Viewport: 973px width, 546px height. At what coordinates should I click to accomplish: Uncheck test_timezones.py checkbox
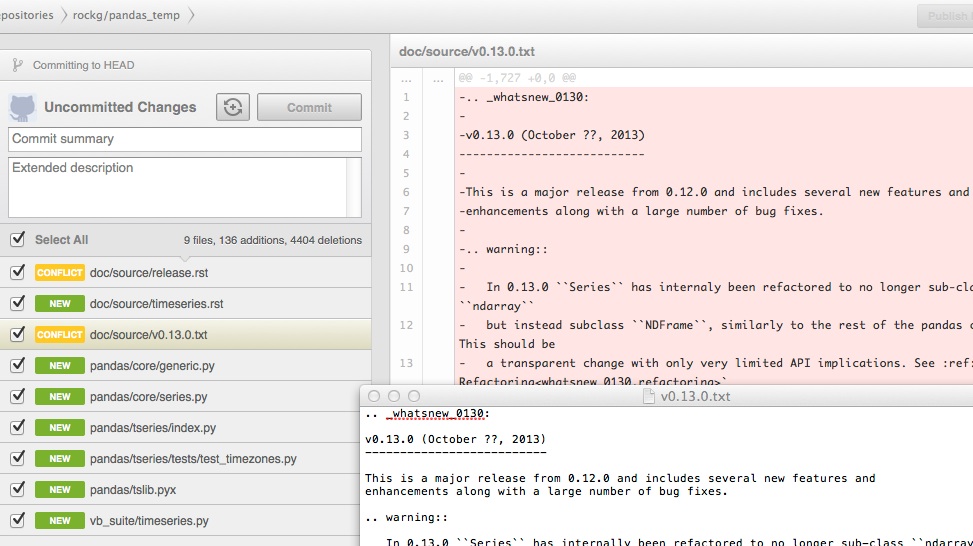tap(17, 458)
